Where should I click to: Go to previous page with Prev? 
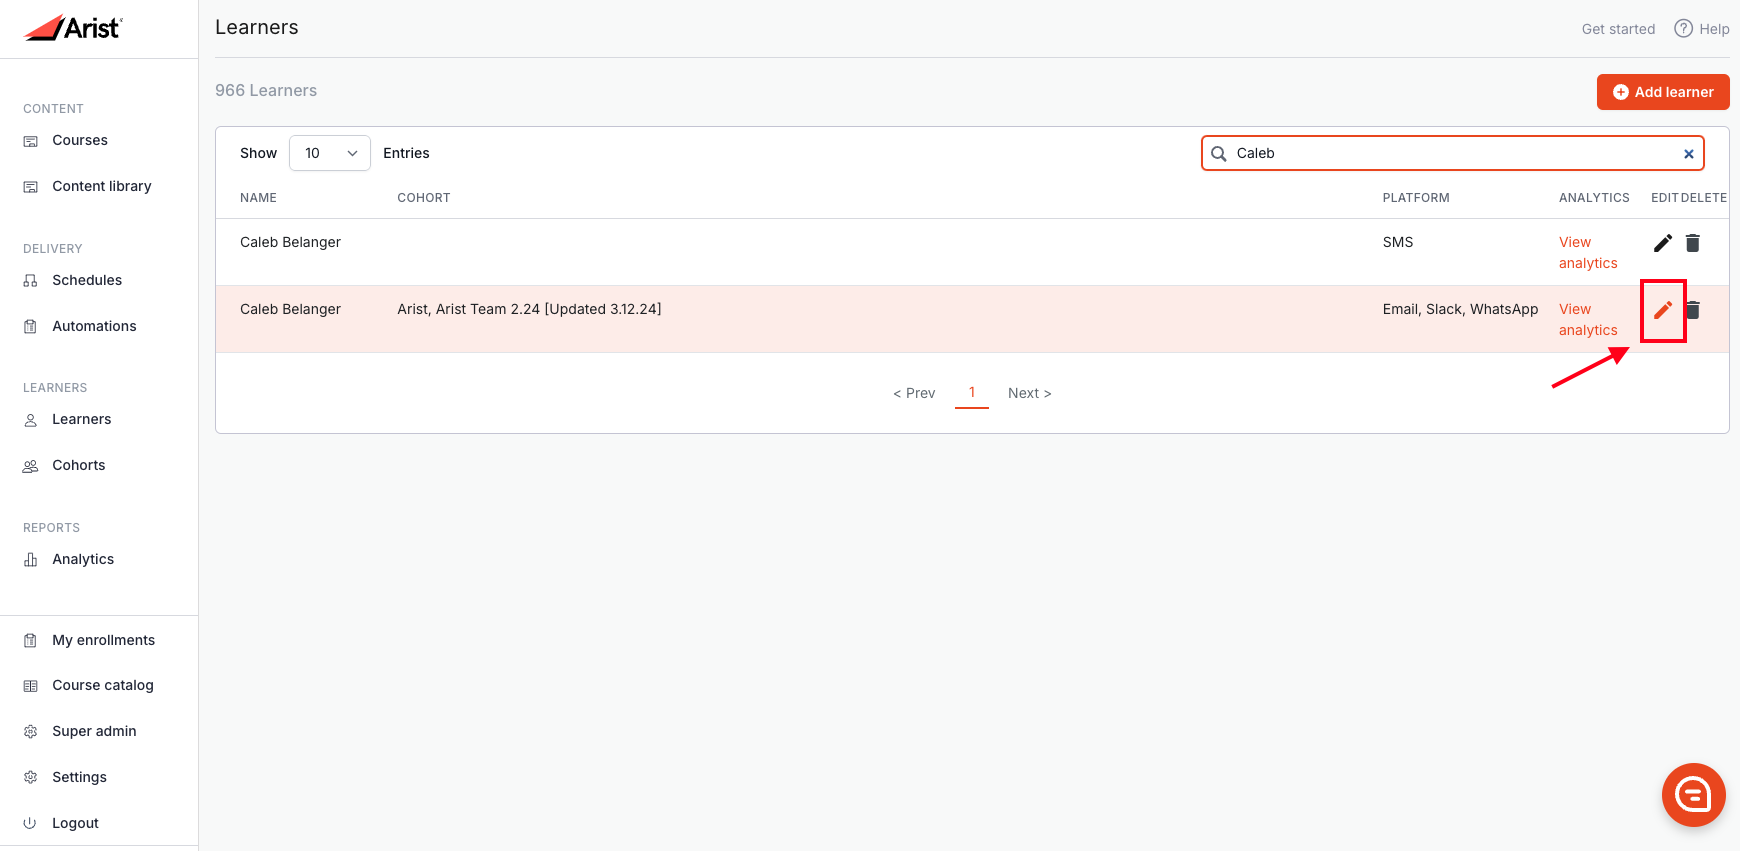914,393
